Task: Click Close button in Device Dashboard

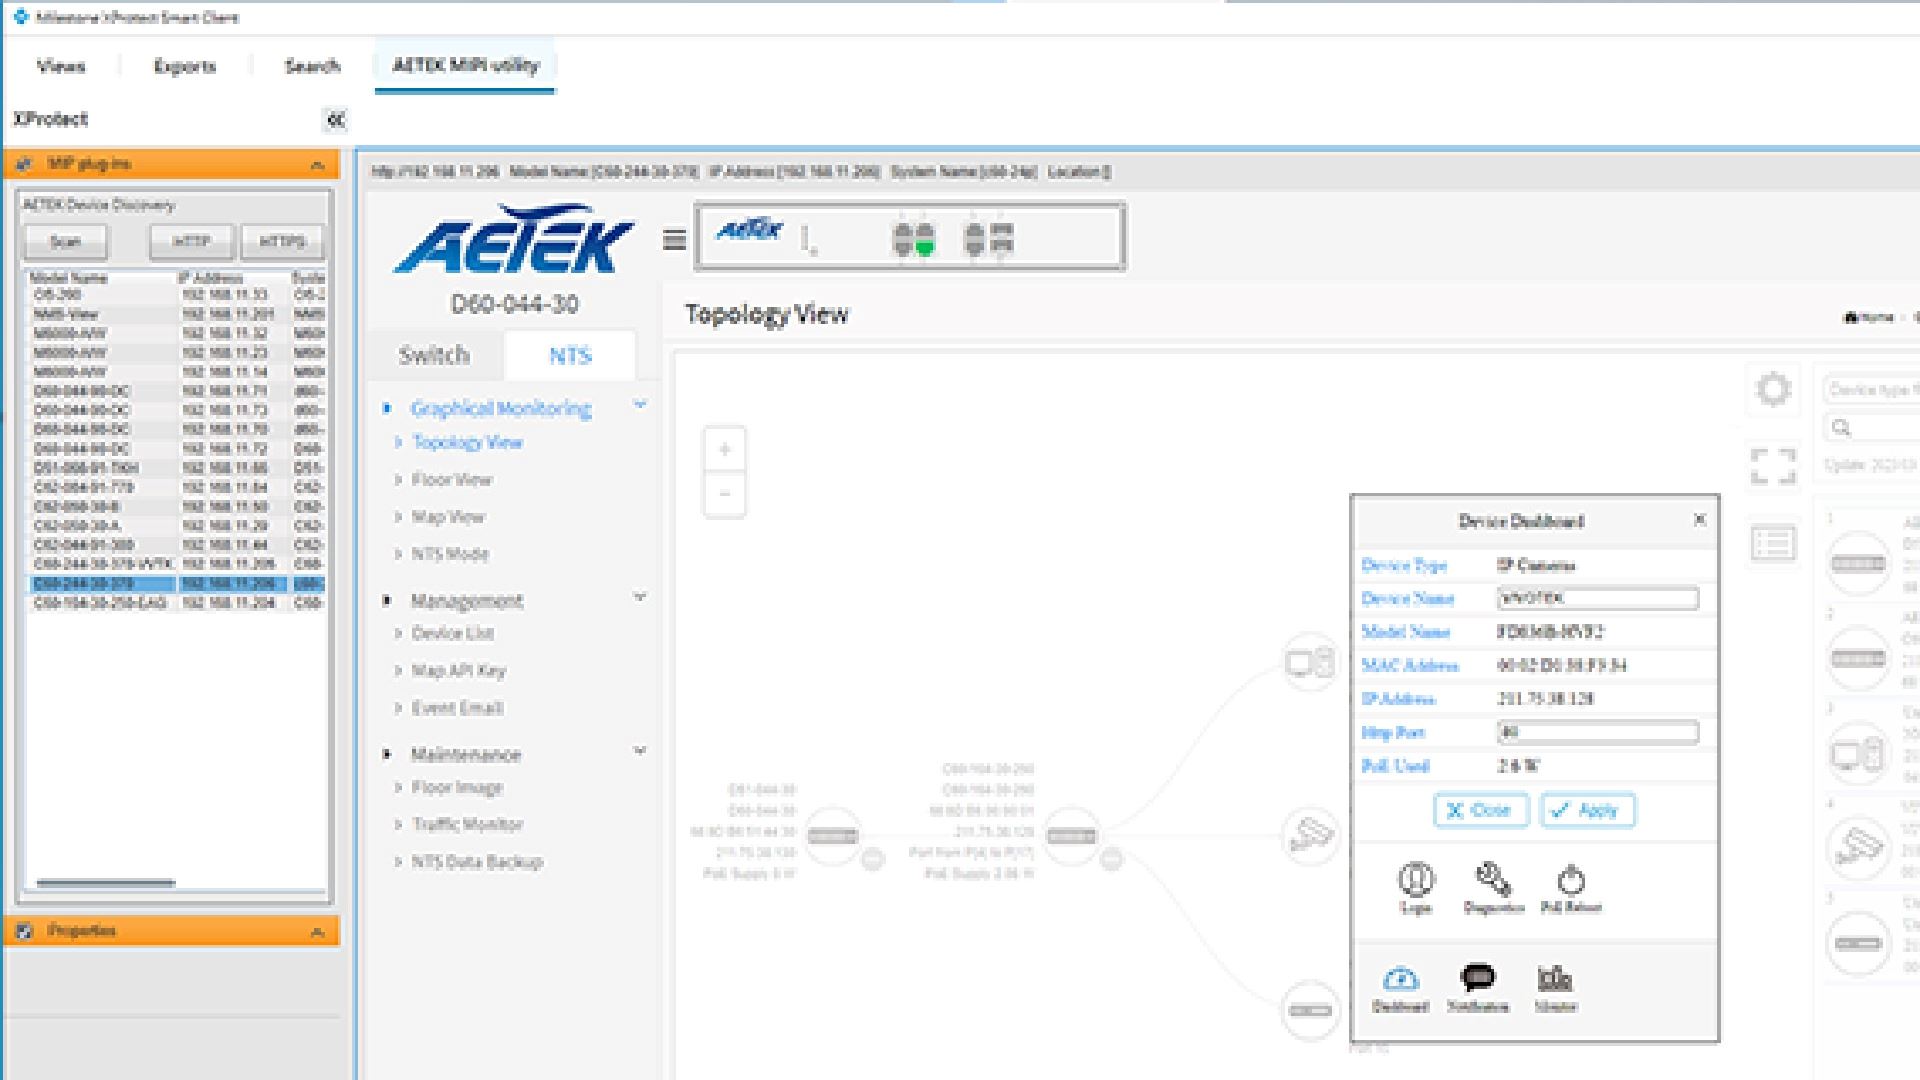Action: pos(1480,810)
